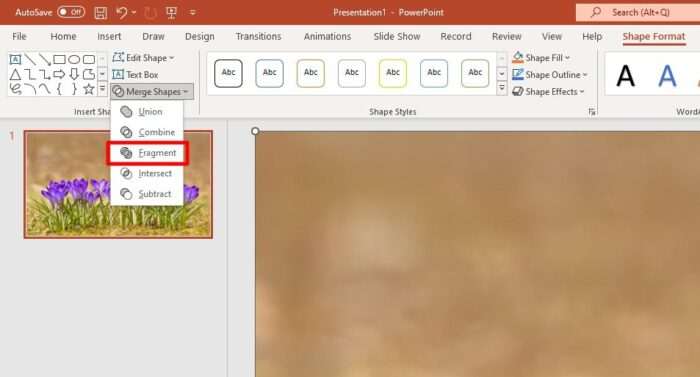Click the Save icon in title bar
This screenshot has width=700, height=377.
(101, 13)
